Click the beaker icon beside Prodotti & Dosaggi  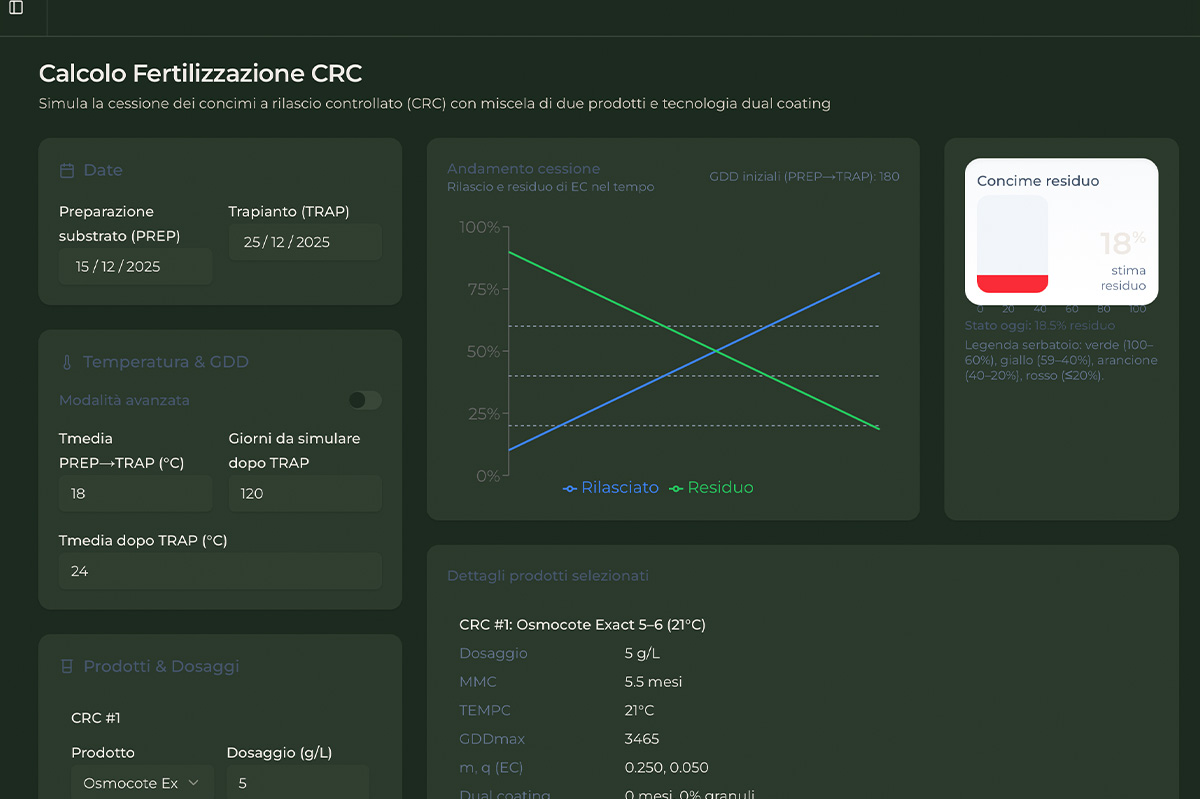click(x=67, y=667)
